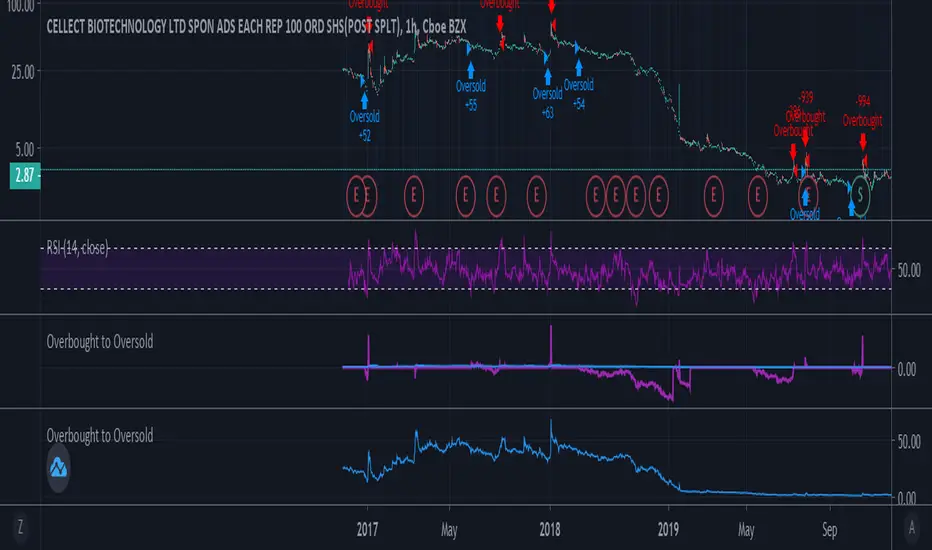The width and height of the screenshot is (932, 550).
Task: Click the 5.00 price axis label
Action: (25, 149)
